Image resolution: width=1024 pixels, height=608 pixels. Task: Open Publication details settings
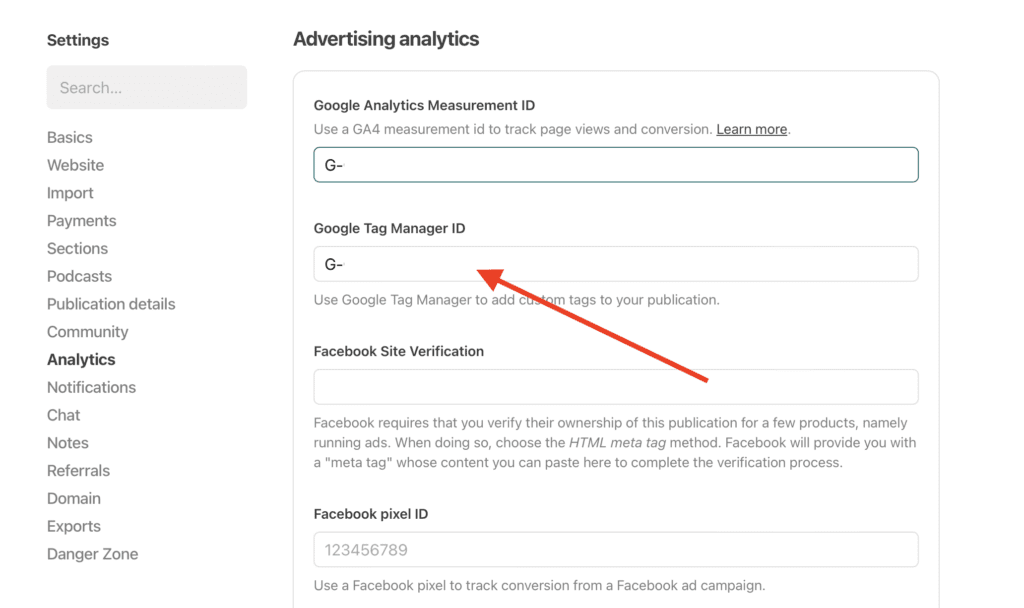pos(110,304)
